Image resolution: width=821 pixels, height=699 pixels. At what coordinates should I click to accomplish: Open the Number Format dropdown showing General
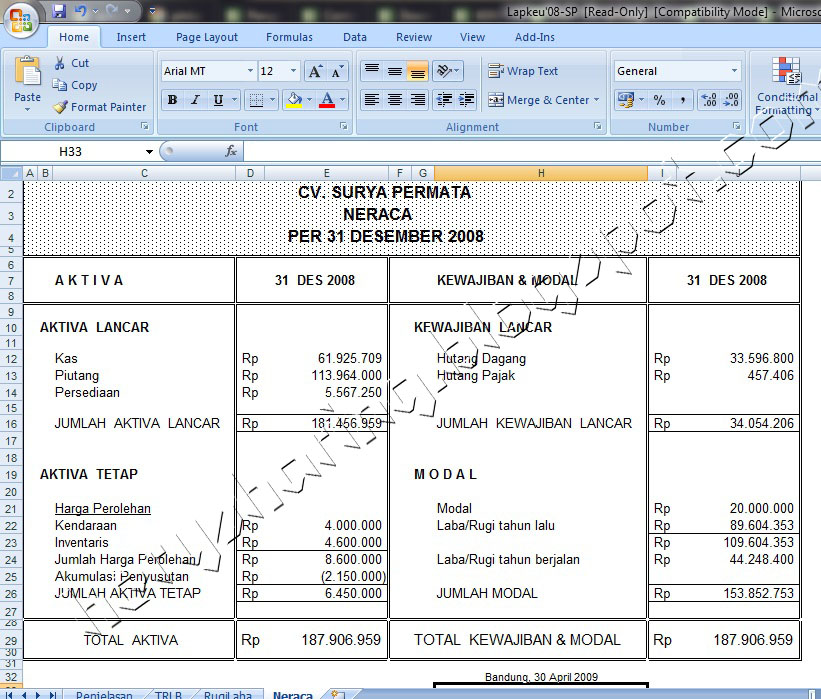click(x=733, y=69)
